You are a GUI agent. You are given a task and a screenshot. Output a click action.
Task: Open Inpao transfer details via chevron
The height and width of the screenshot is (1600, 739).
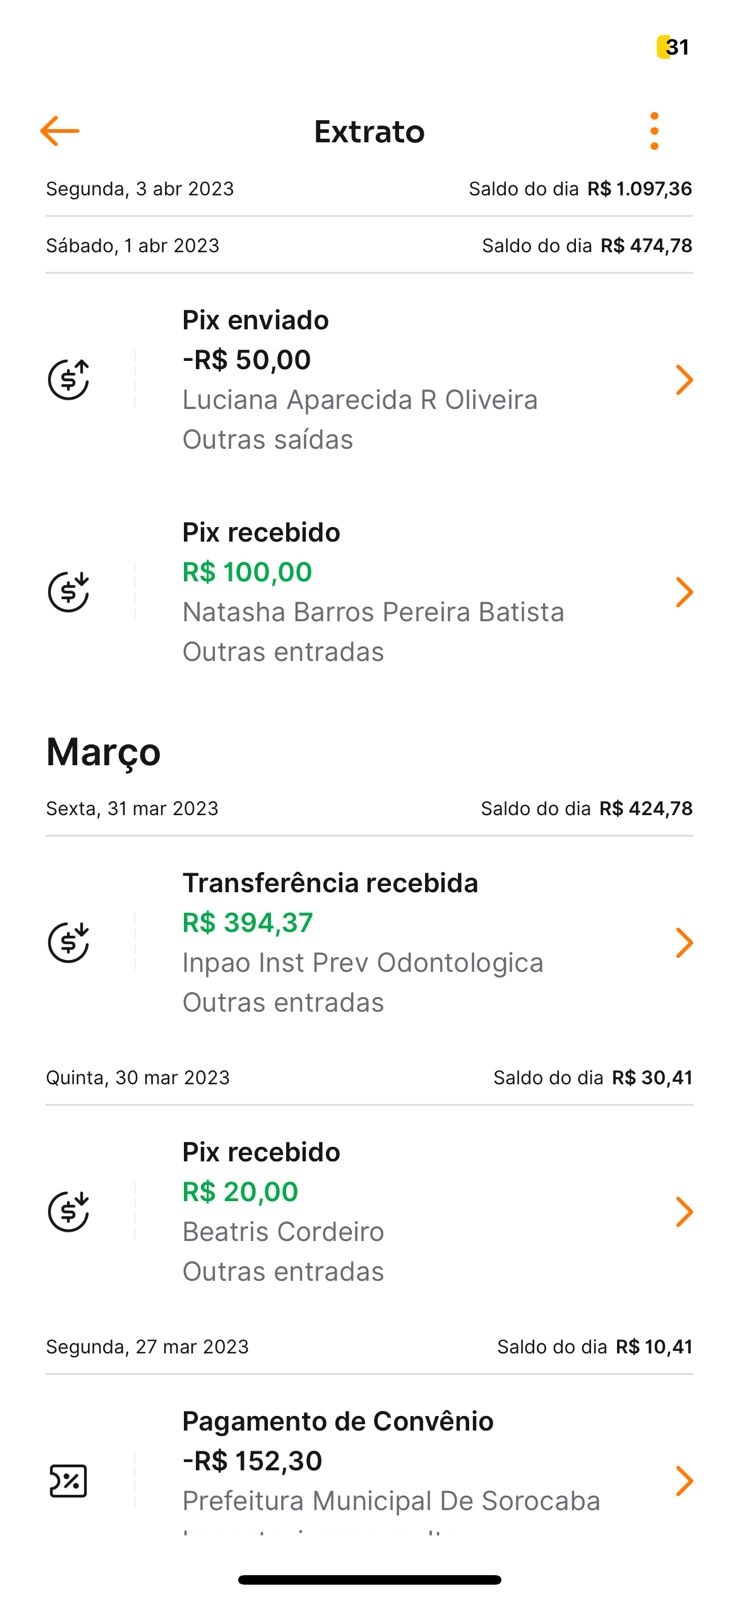[684, 943]
